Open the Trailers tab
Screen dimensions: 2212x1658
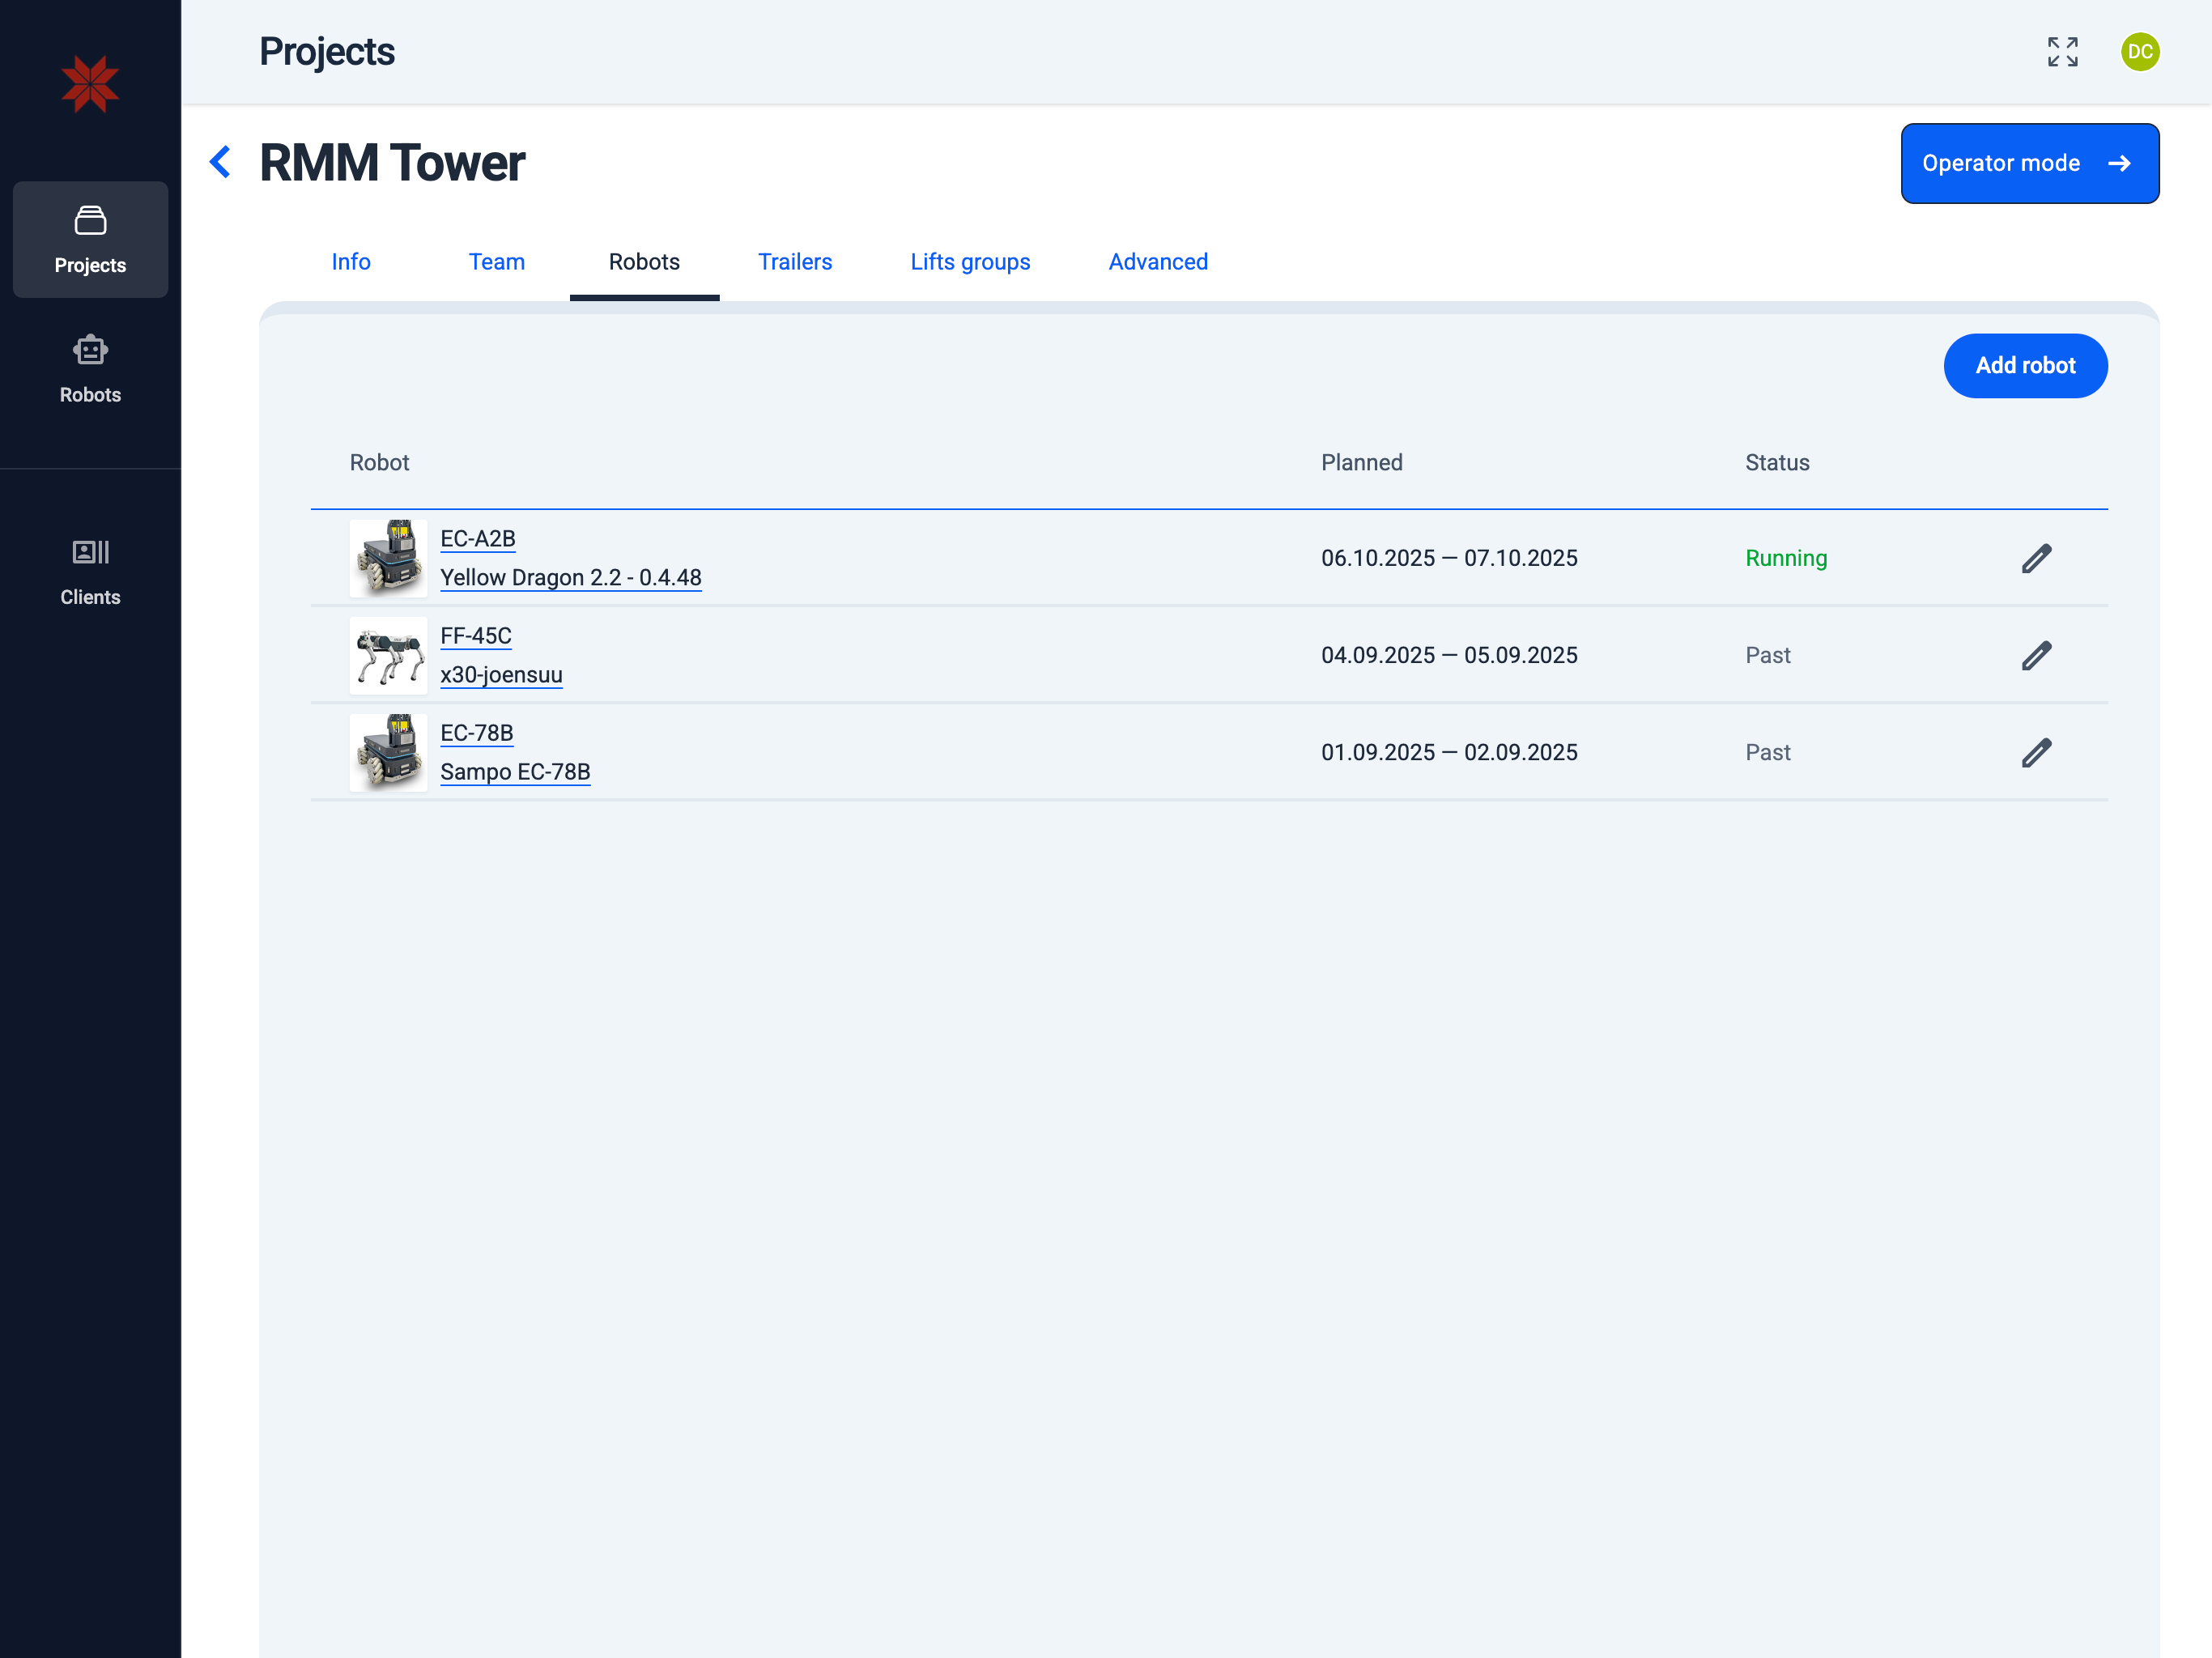coord(795,262)
